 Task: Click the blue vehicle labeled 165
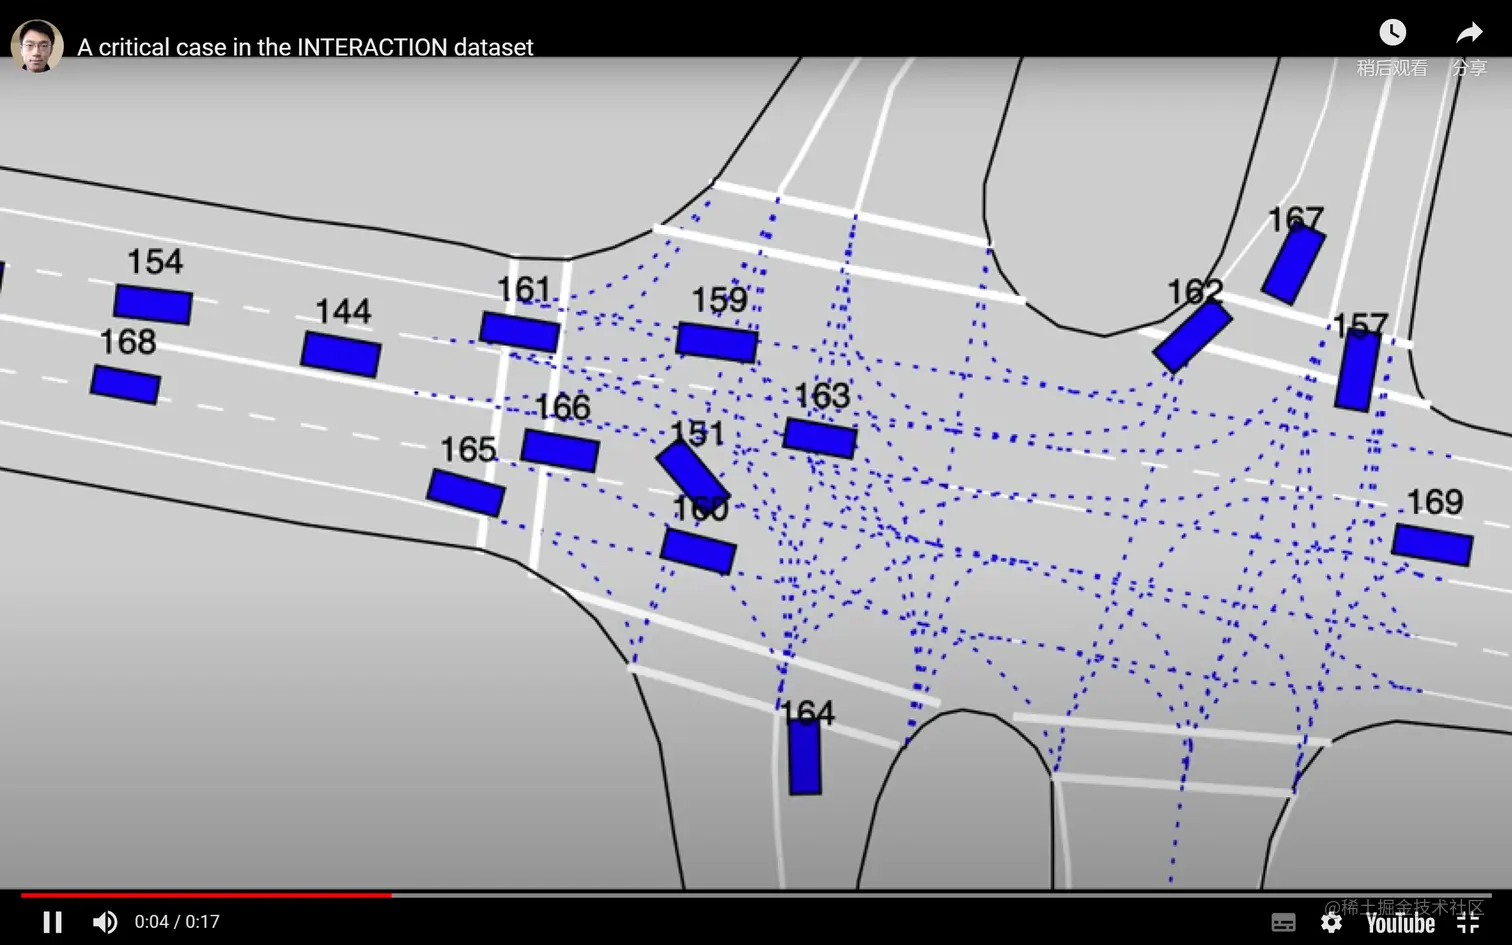pyautogui.click(x=466, y=492)
